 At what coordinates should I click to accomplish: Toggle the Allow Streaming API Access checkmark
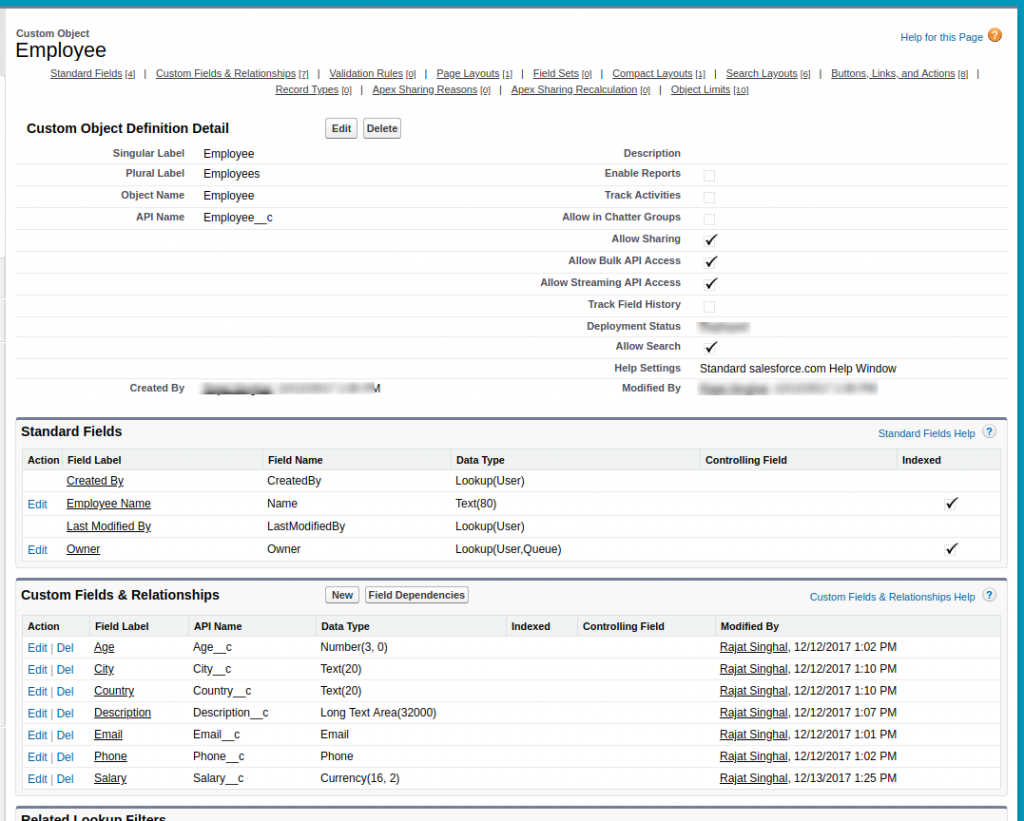click(711, 283)
